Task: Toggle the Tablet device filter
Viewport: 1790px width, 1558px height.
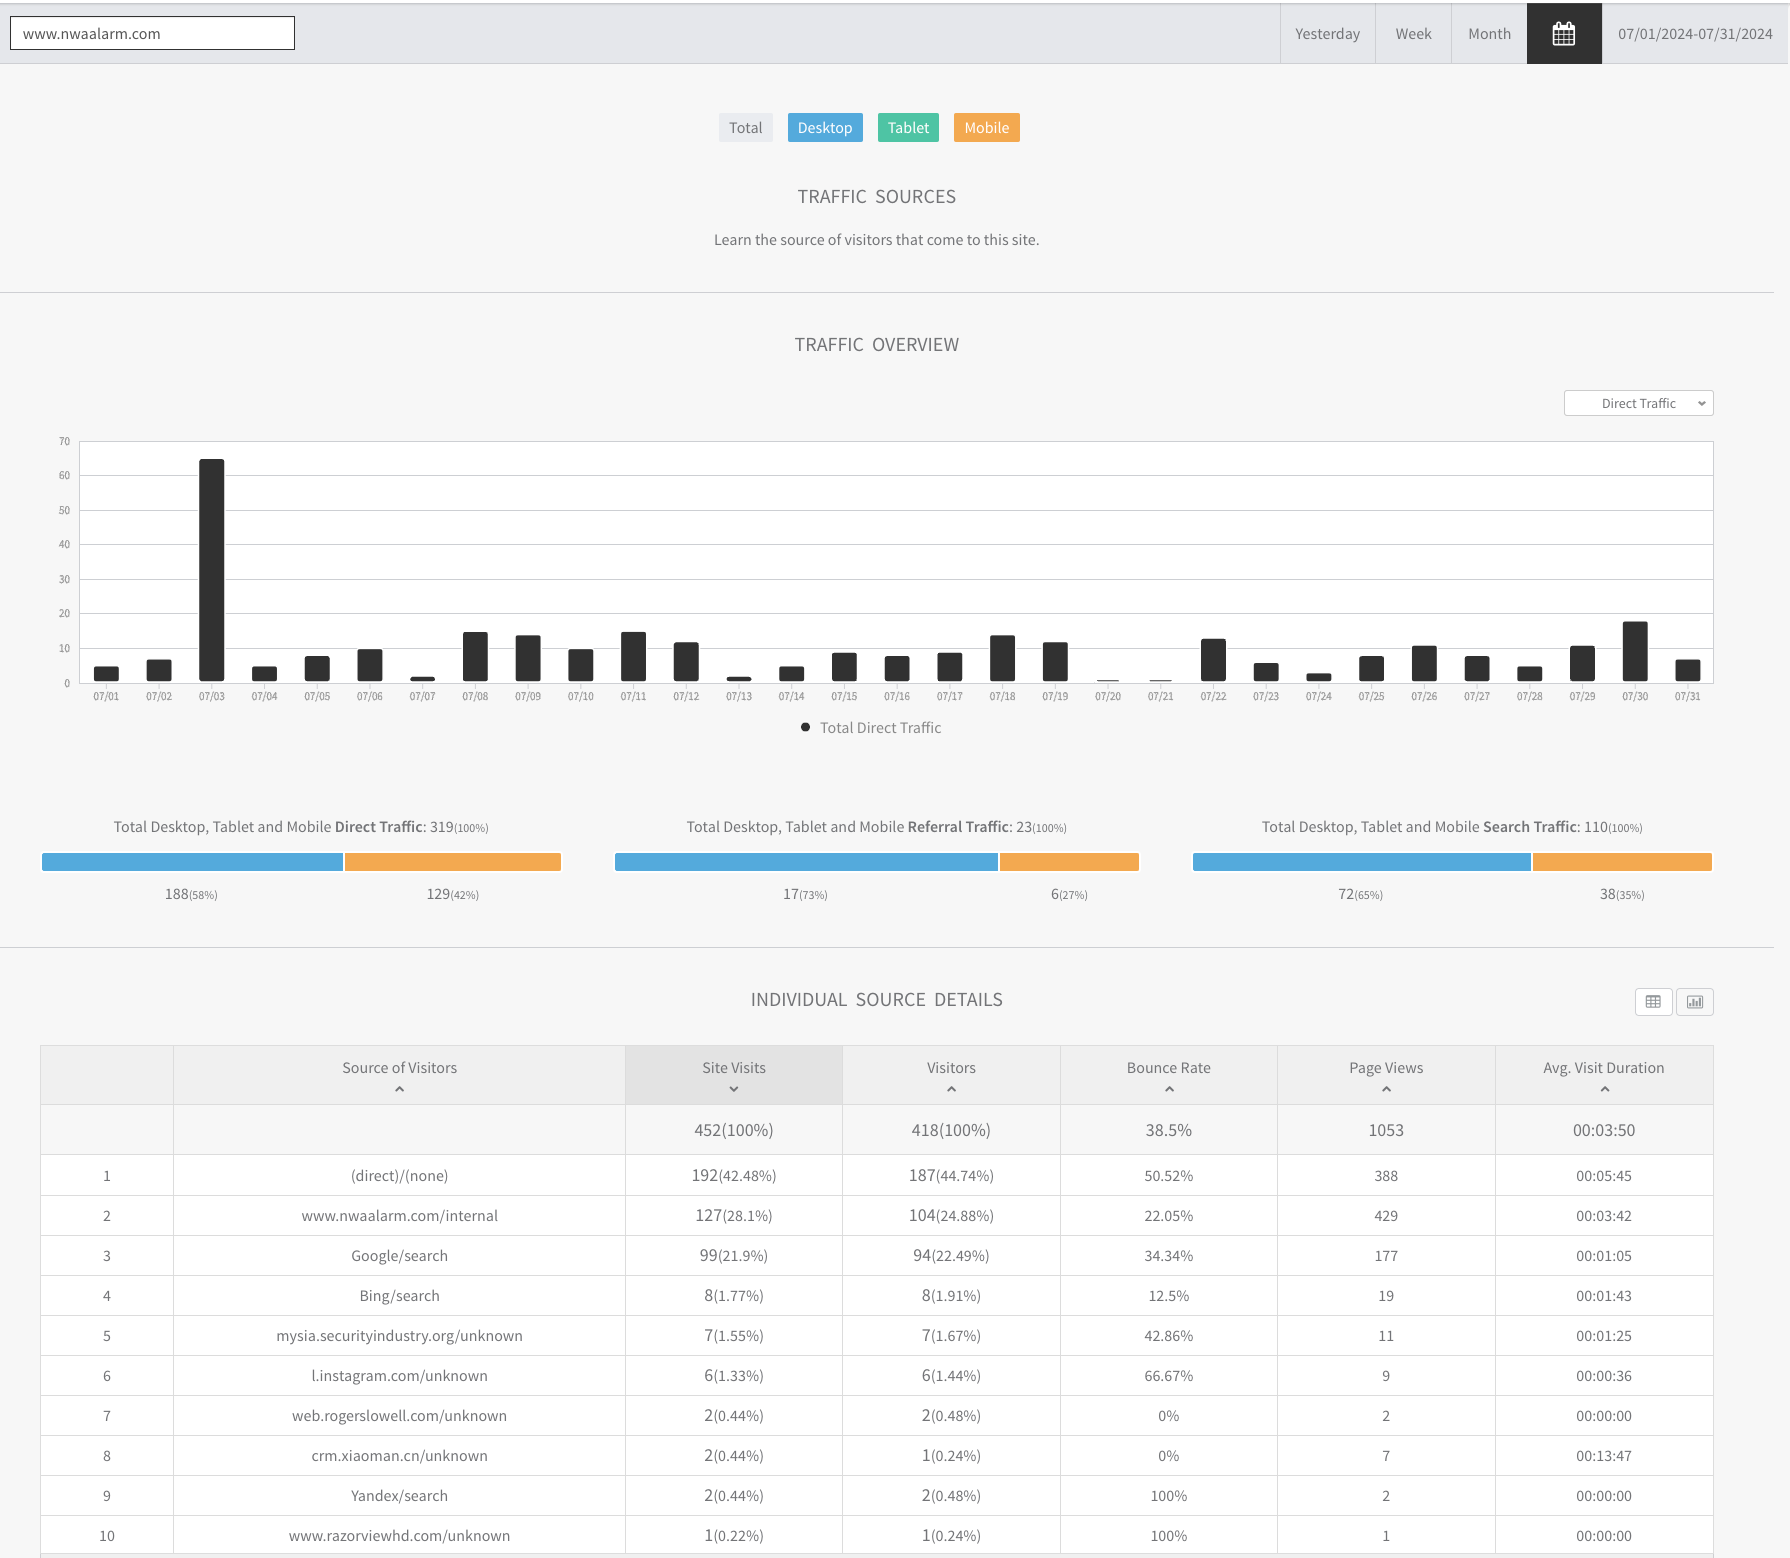Action: pos(908,128)
